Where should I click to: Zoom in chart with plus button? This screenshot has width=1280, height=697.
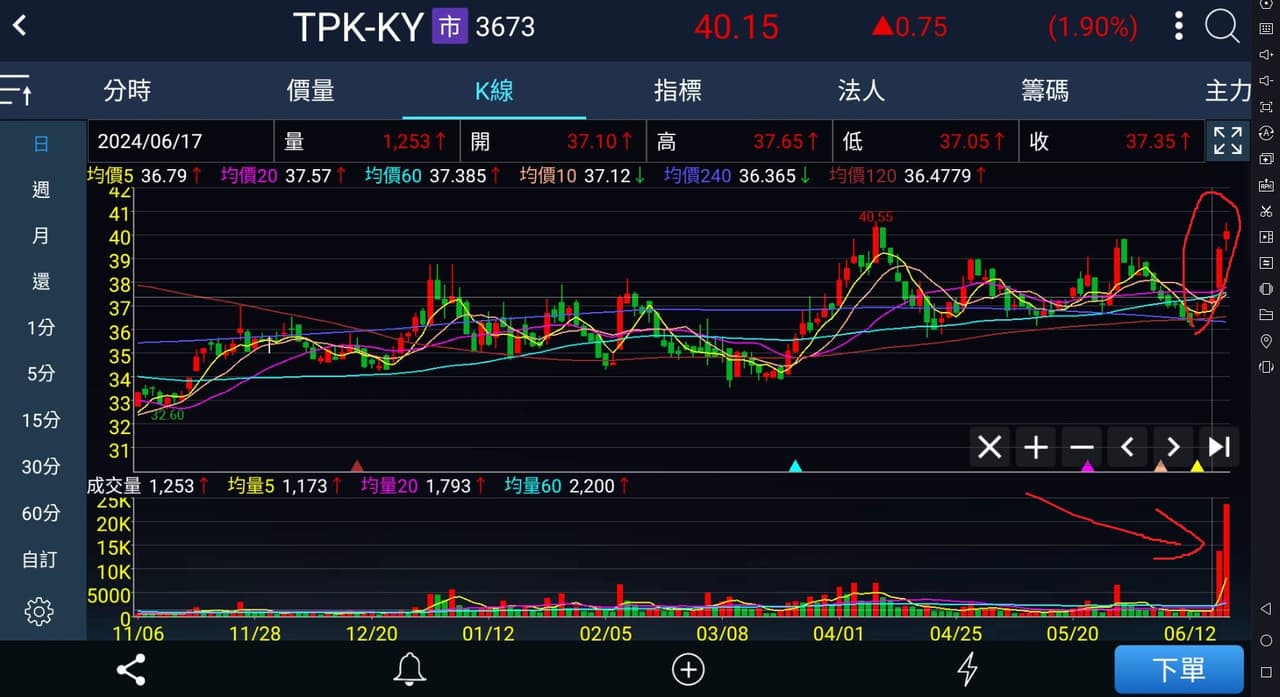click(1036, 447)
